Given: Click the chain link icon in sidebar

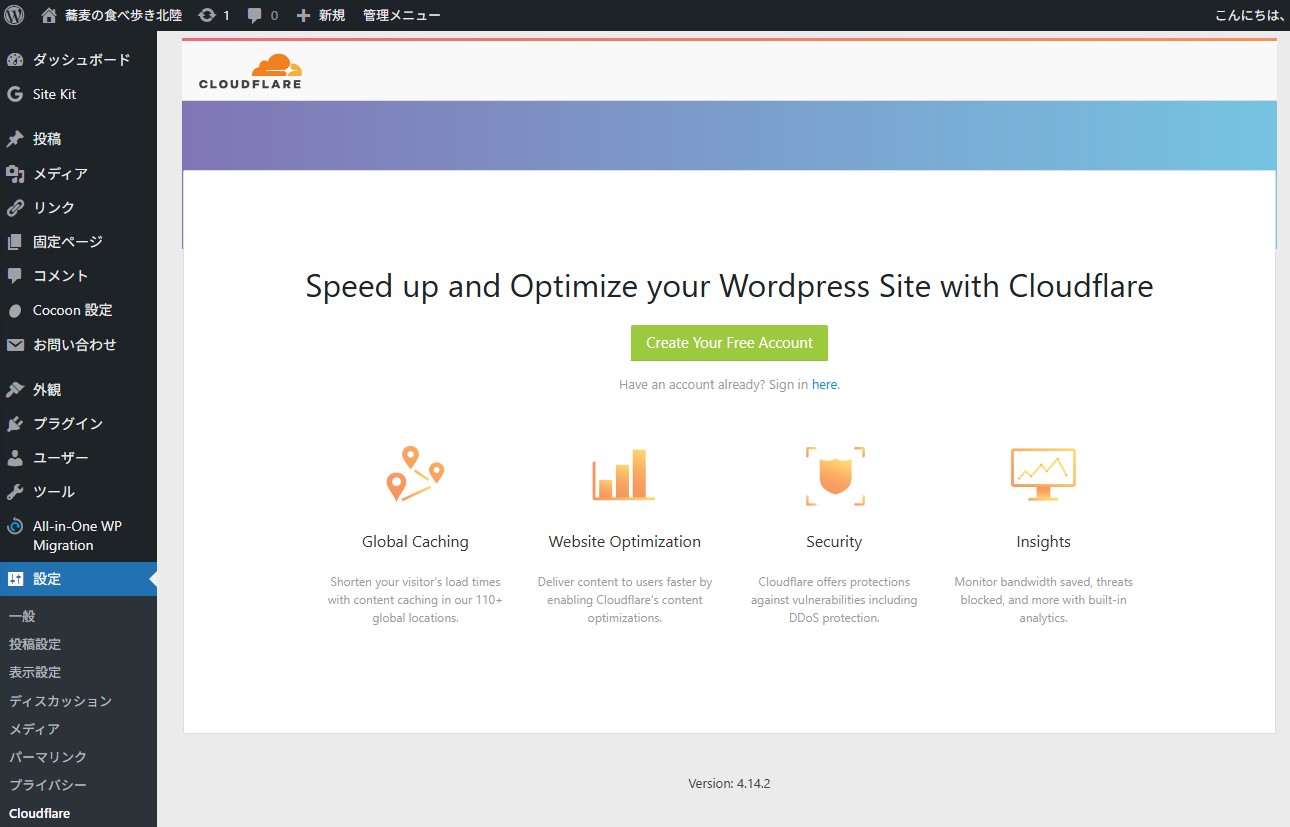Looking at the screenshot, I should pyautogui.click(x=15, y=208).
